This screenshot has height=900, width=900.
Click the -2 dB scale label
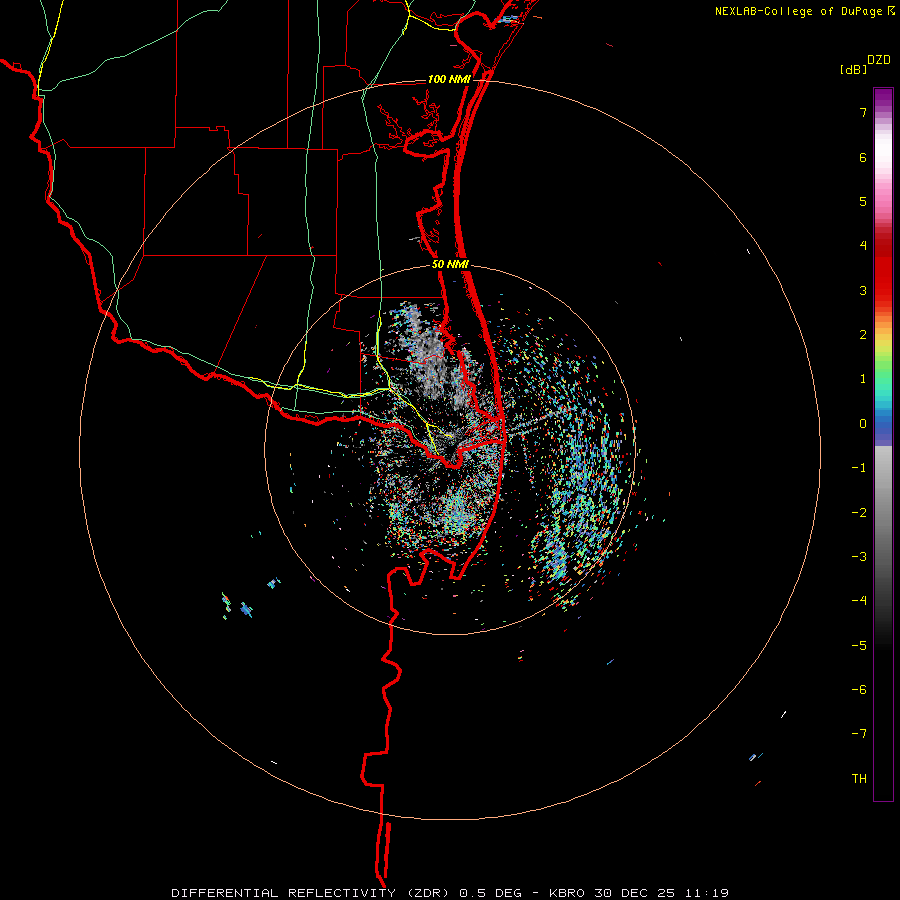859,513
